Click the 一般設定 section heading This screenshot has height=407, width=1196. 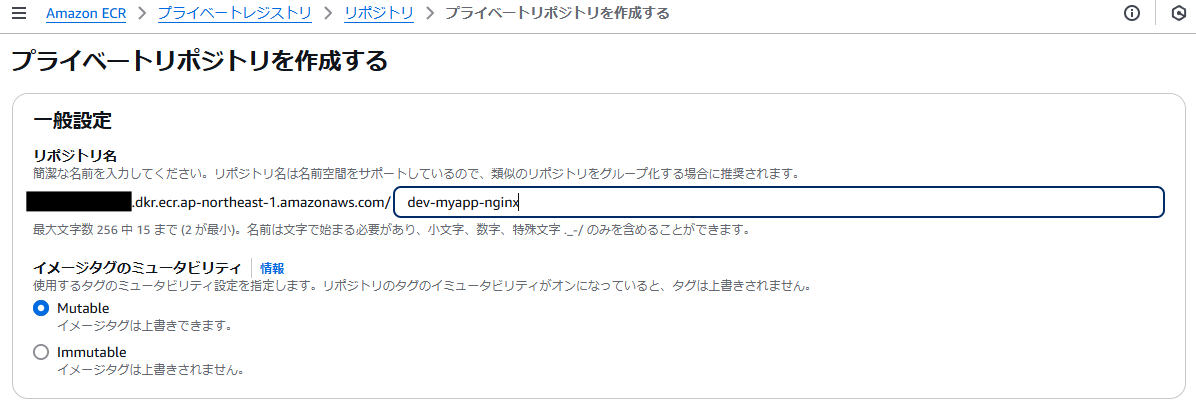pyautogui.click(x=73, y=120)
